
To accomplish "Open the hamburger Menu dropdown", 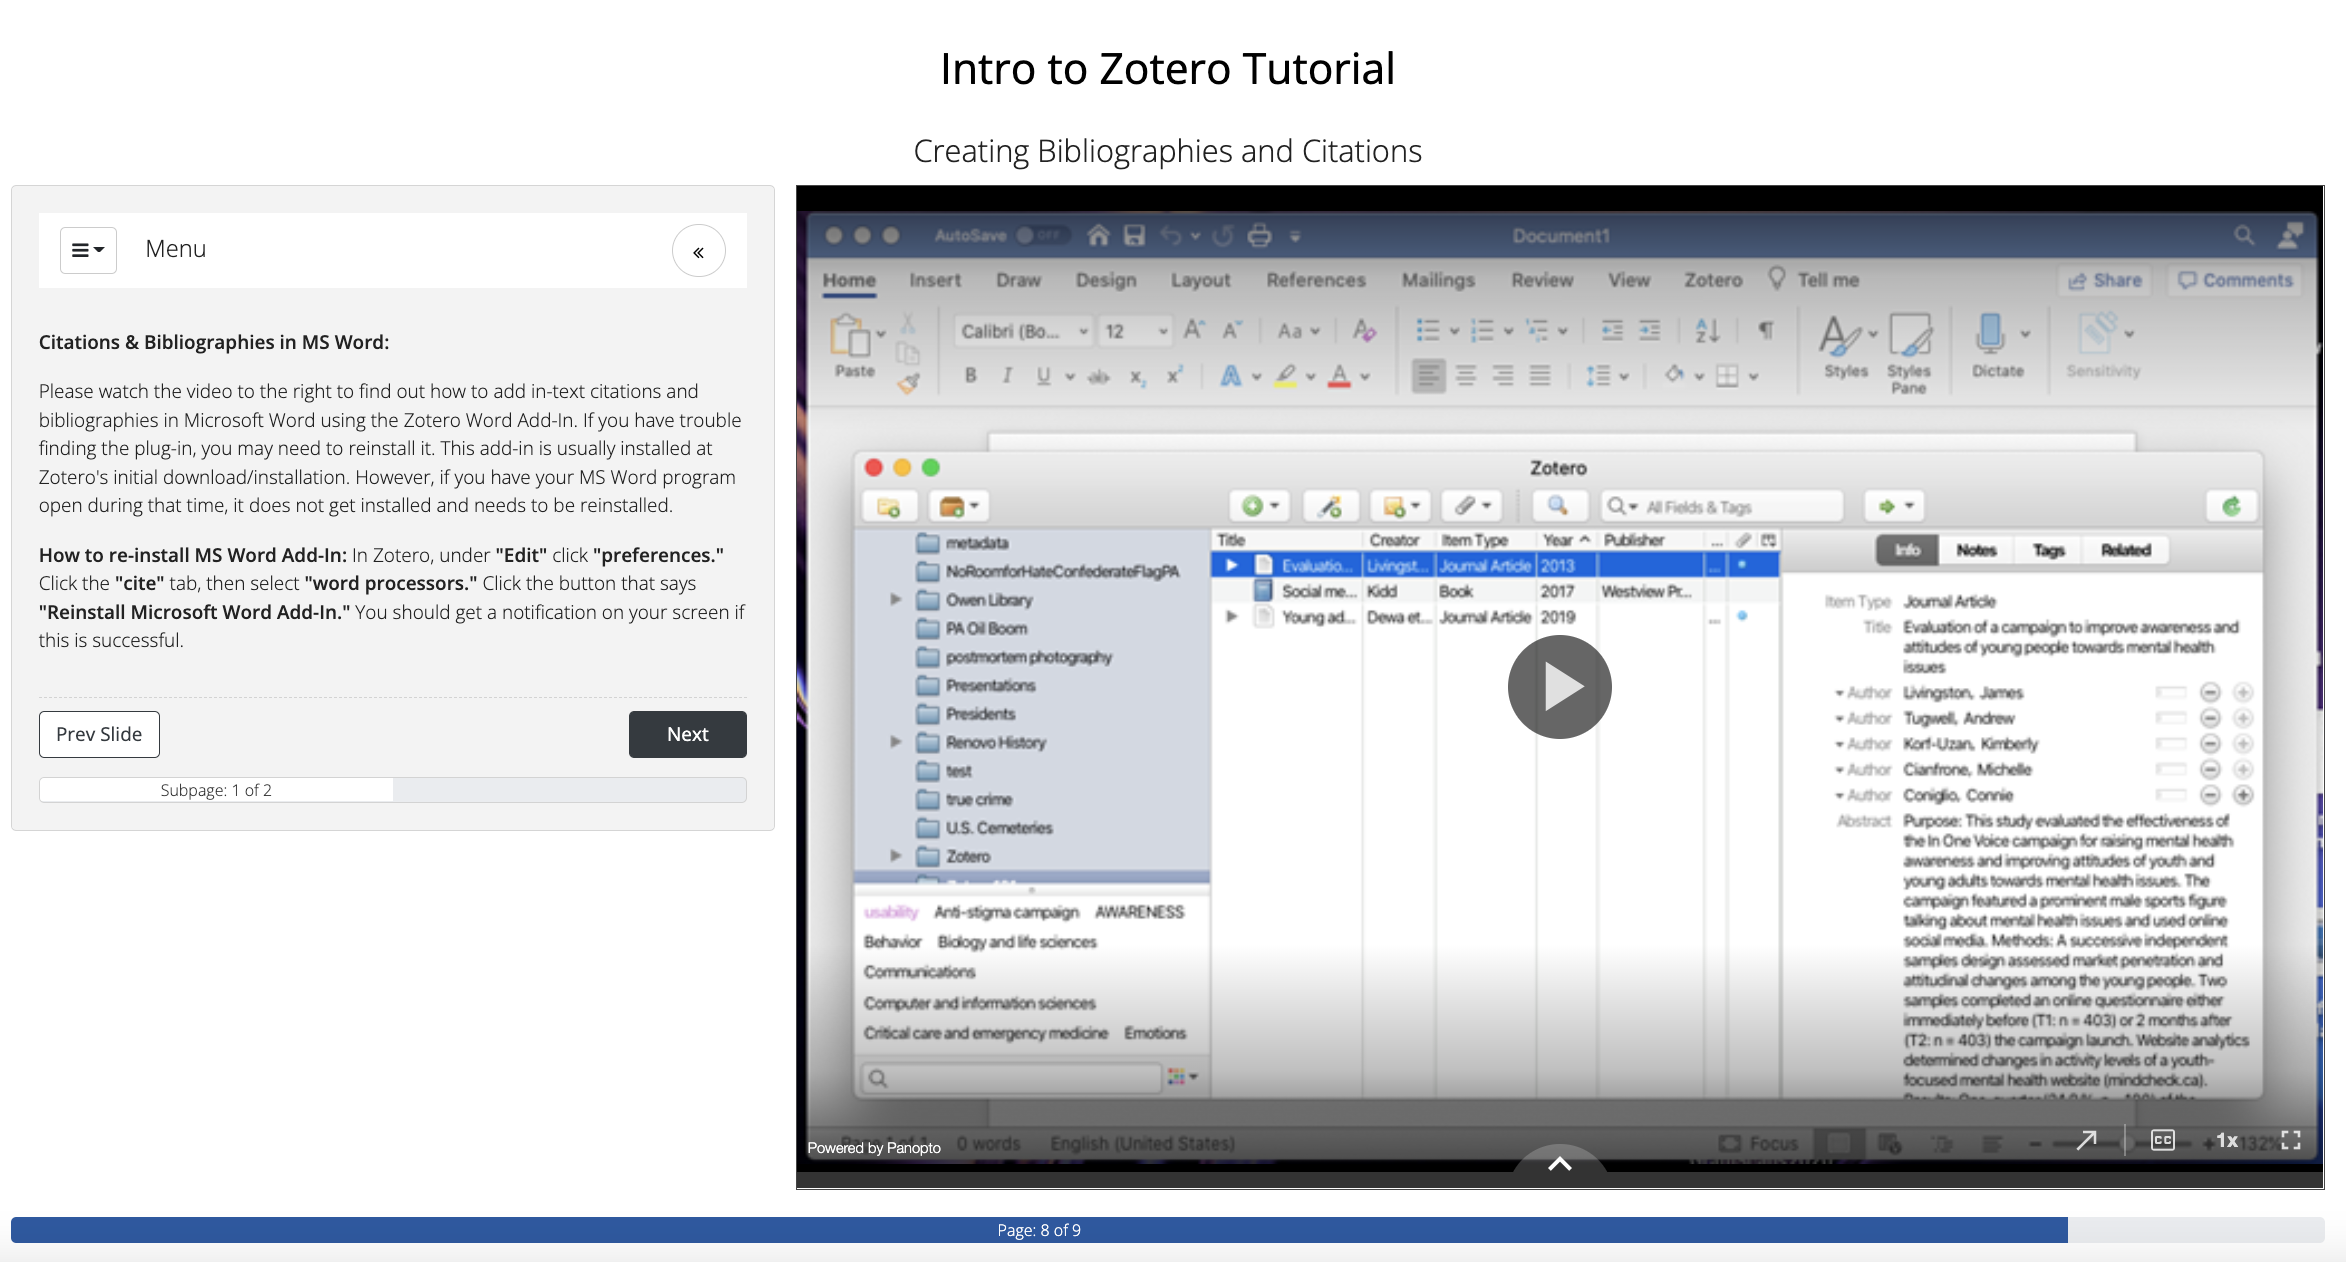I will (x=88, y=250).
